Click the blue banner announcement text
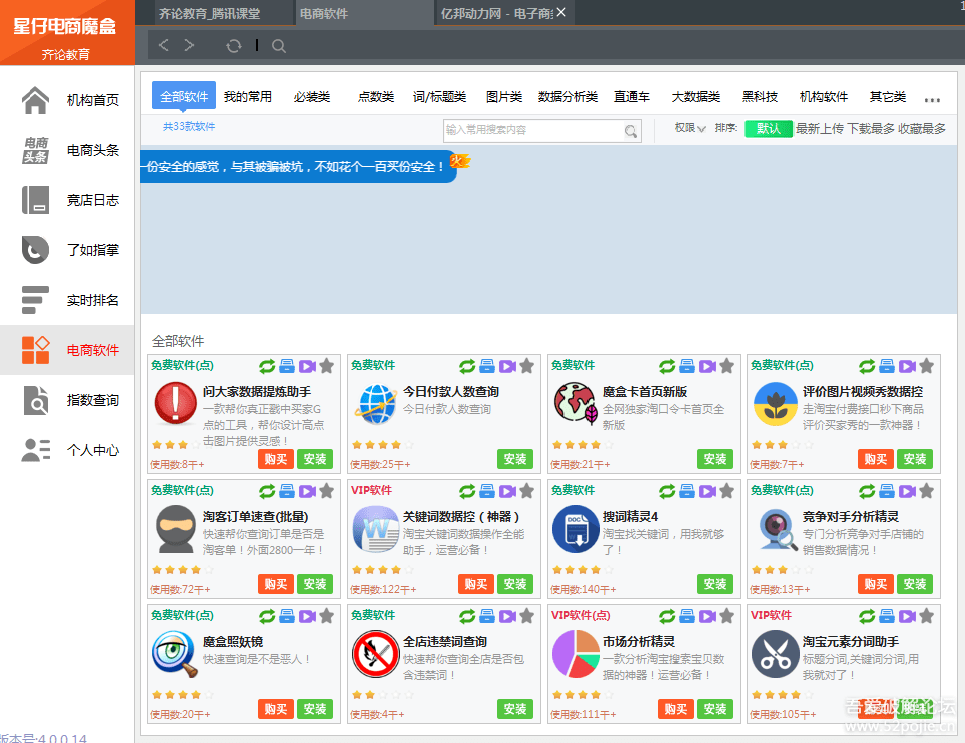965x743 pixels. pos(294,167)
